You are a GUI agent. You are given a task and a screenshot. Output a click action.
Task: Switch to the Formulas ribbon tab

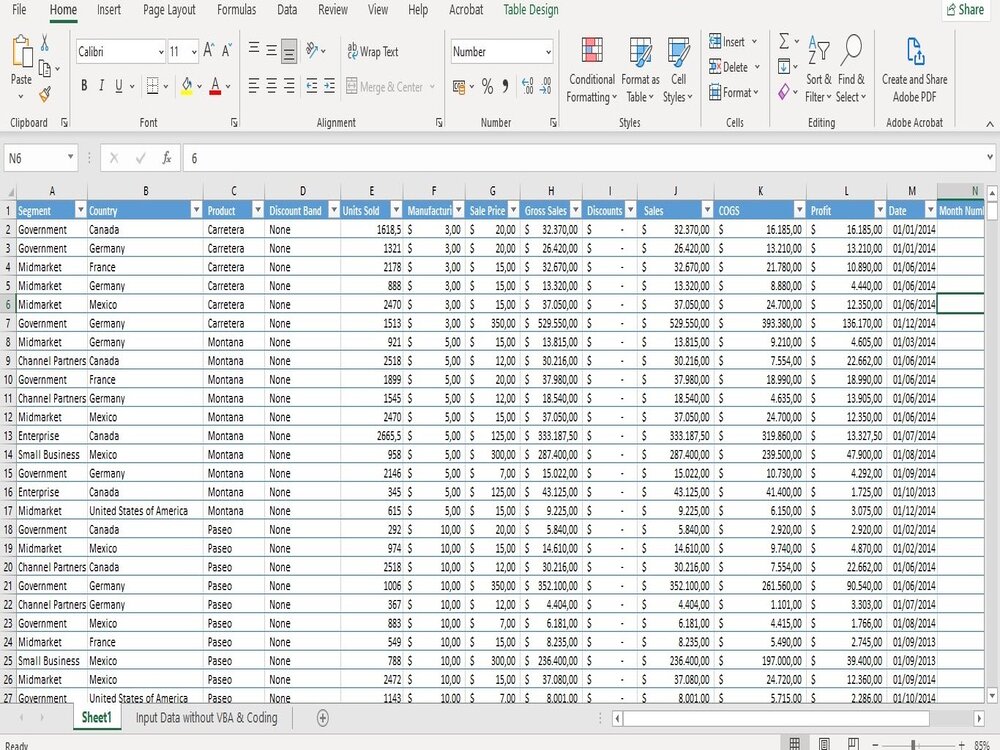(236, 10)
